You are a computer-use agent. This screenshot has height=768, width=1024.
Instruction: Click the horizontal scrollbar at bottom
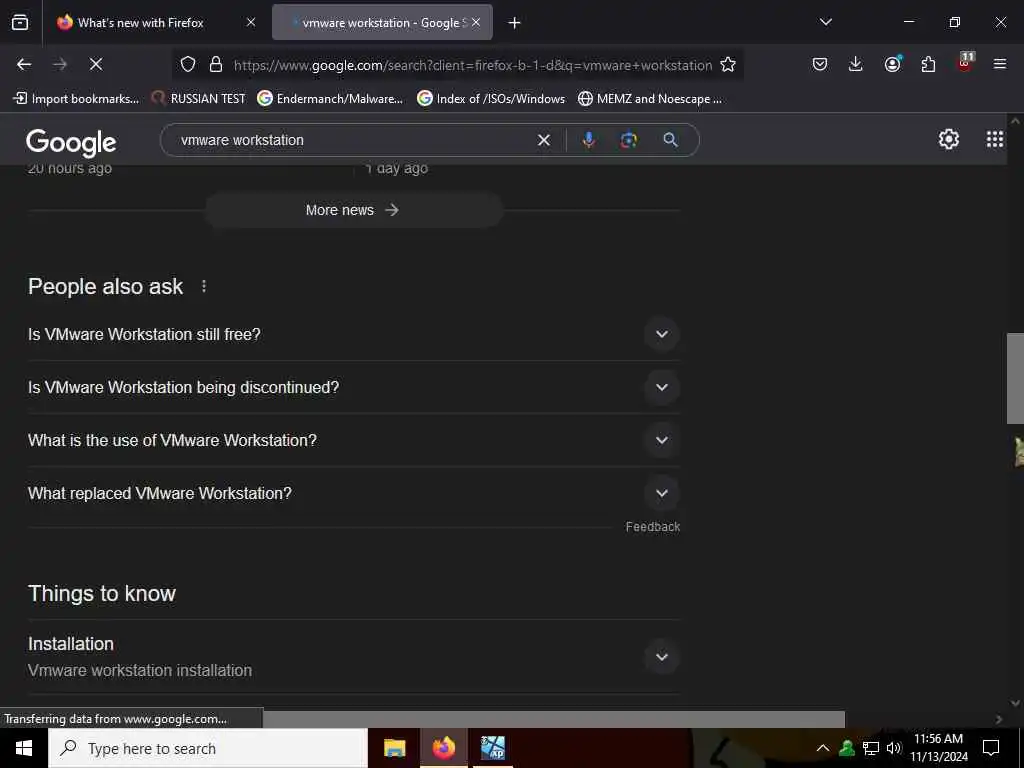(553, 719)
